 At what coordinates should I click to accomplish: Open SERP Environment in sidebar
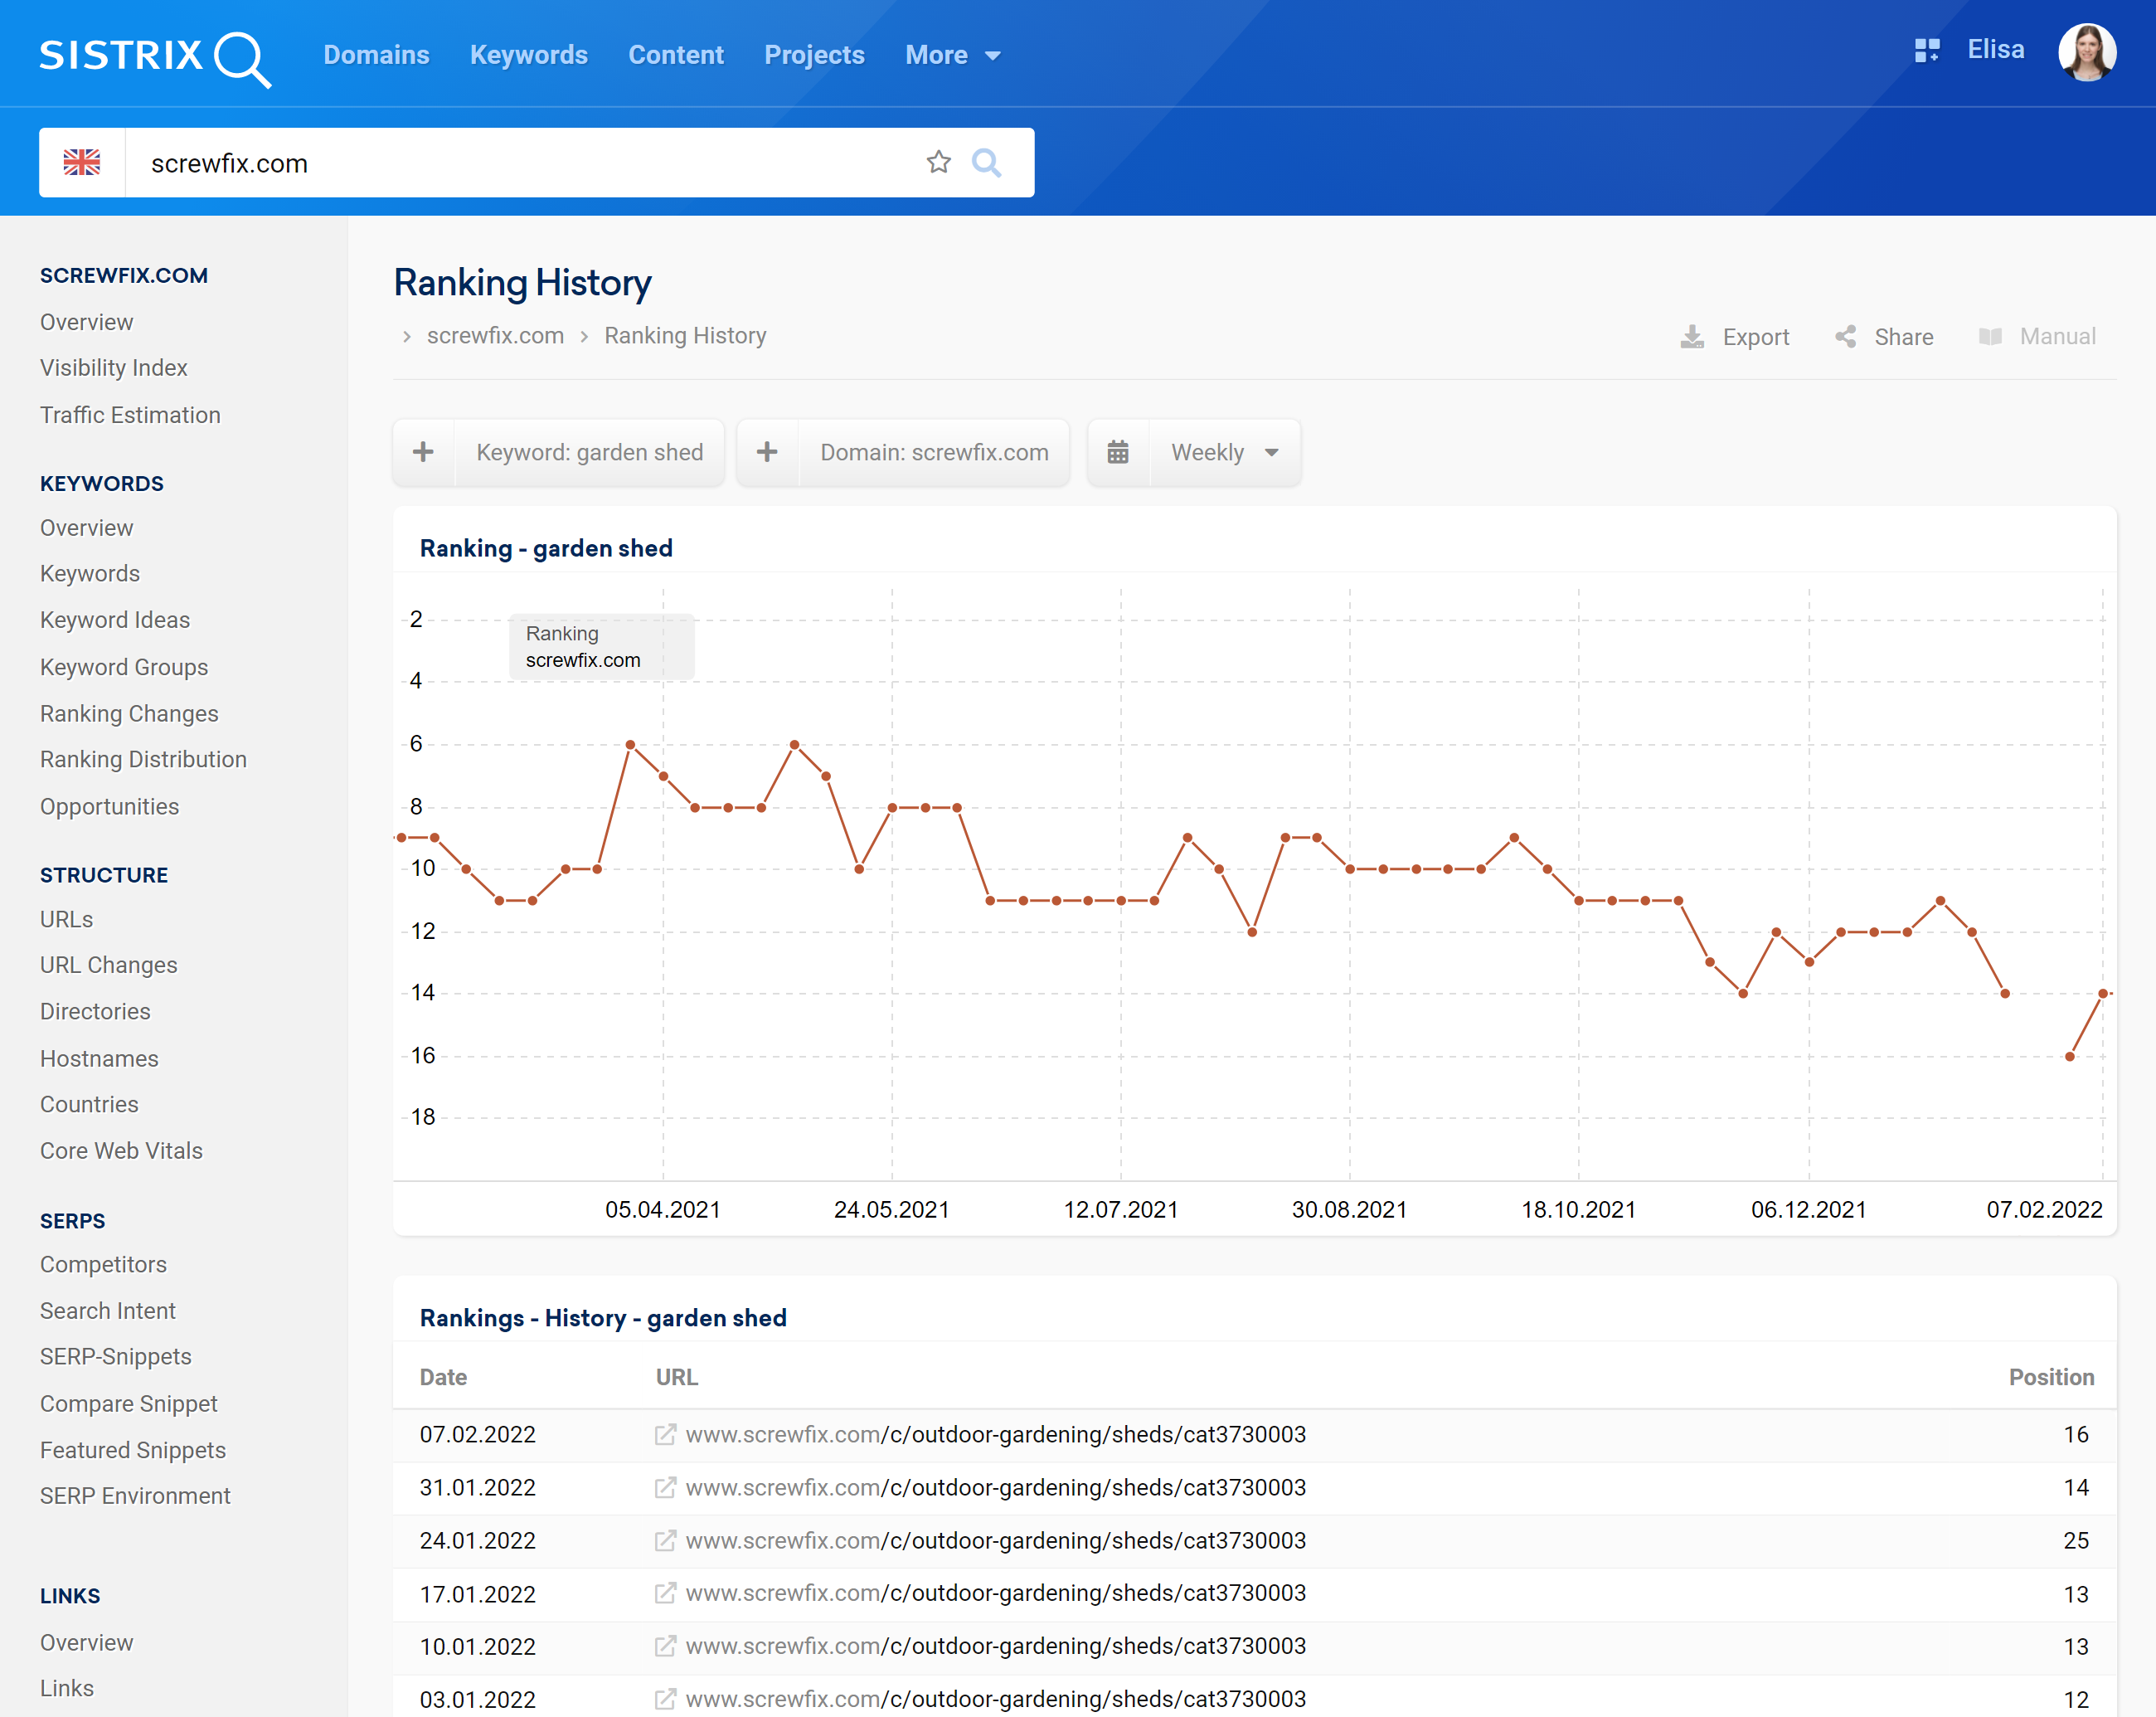point(135,1496)
